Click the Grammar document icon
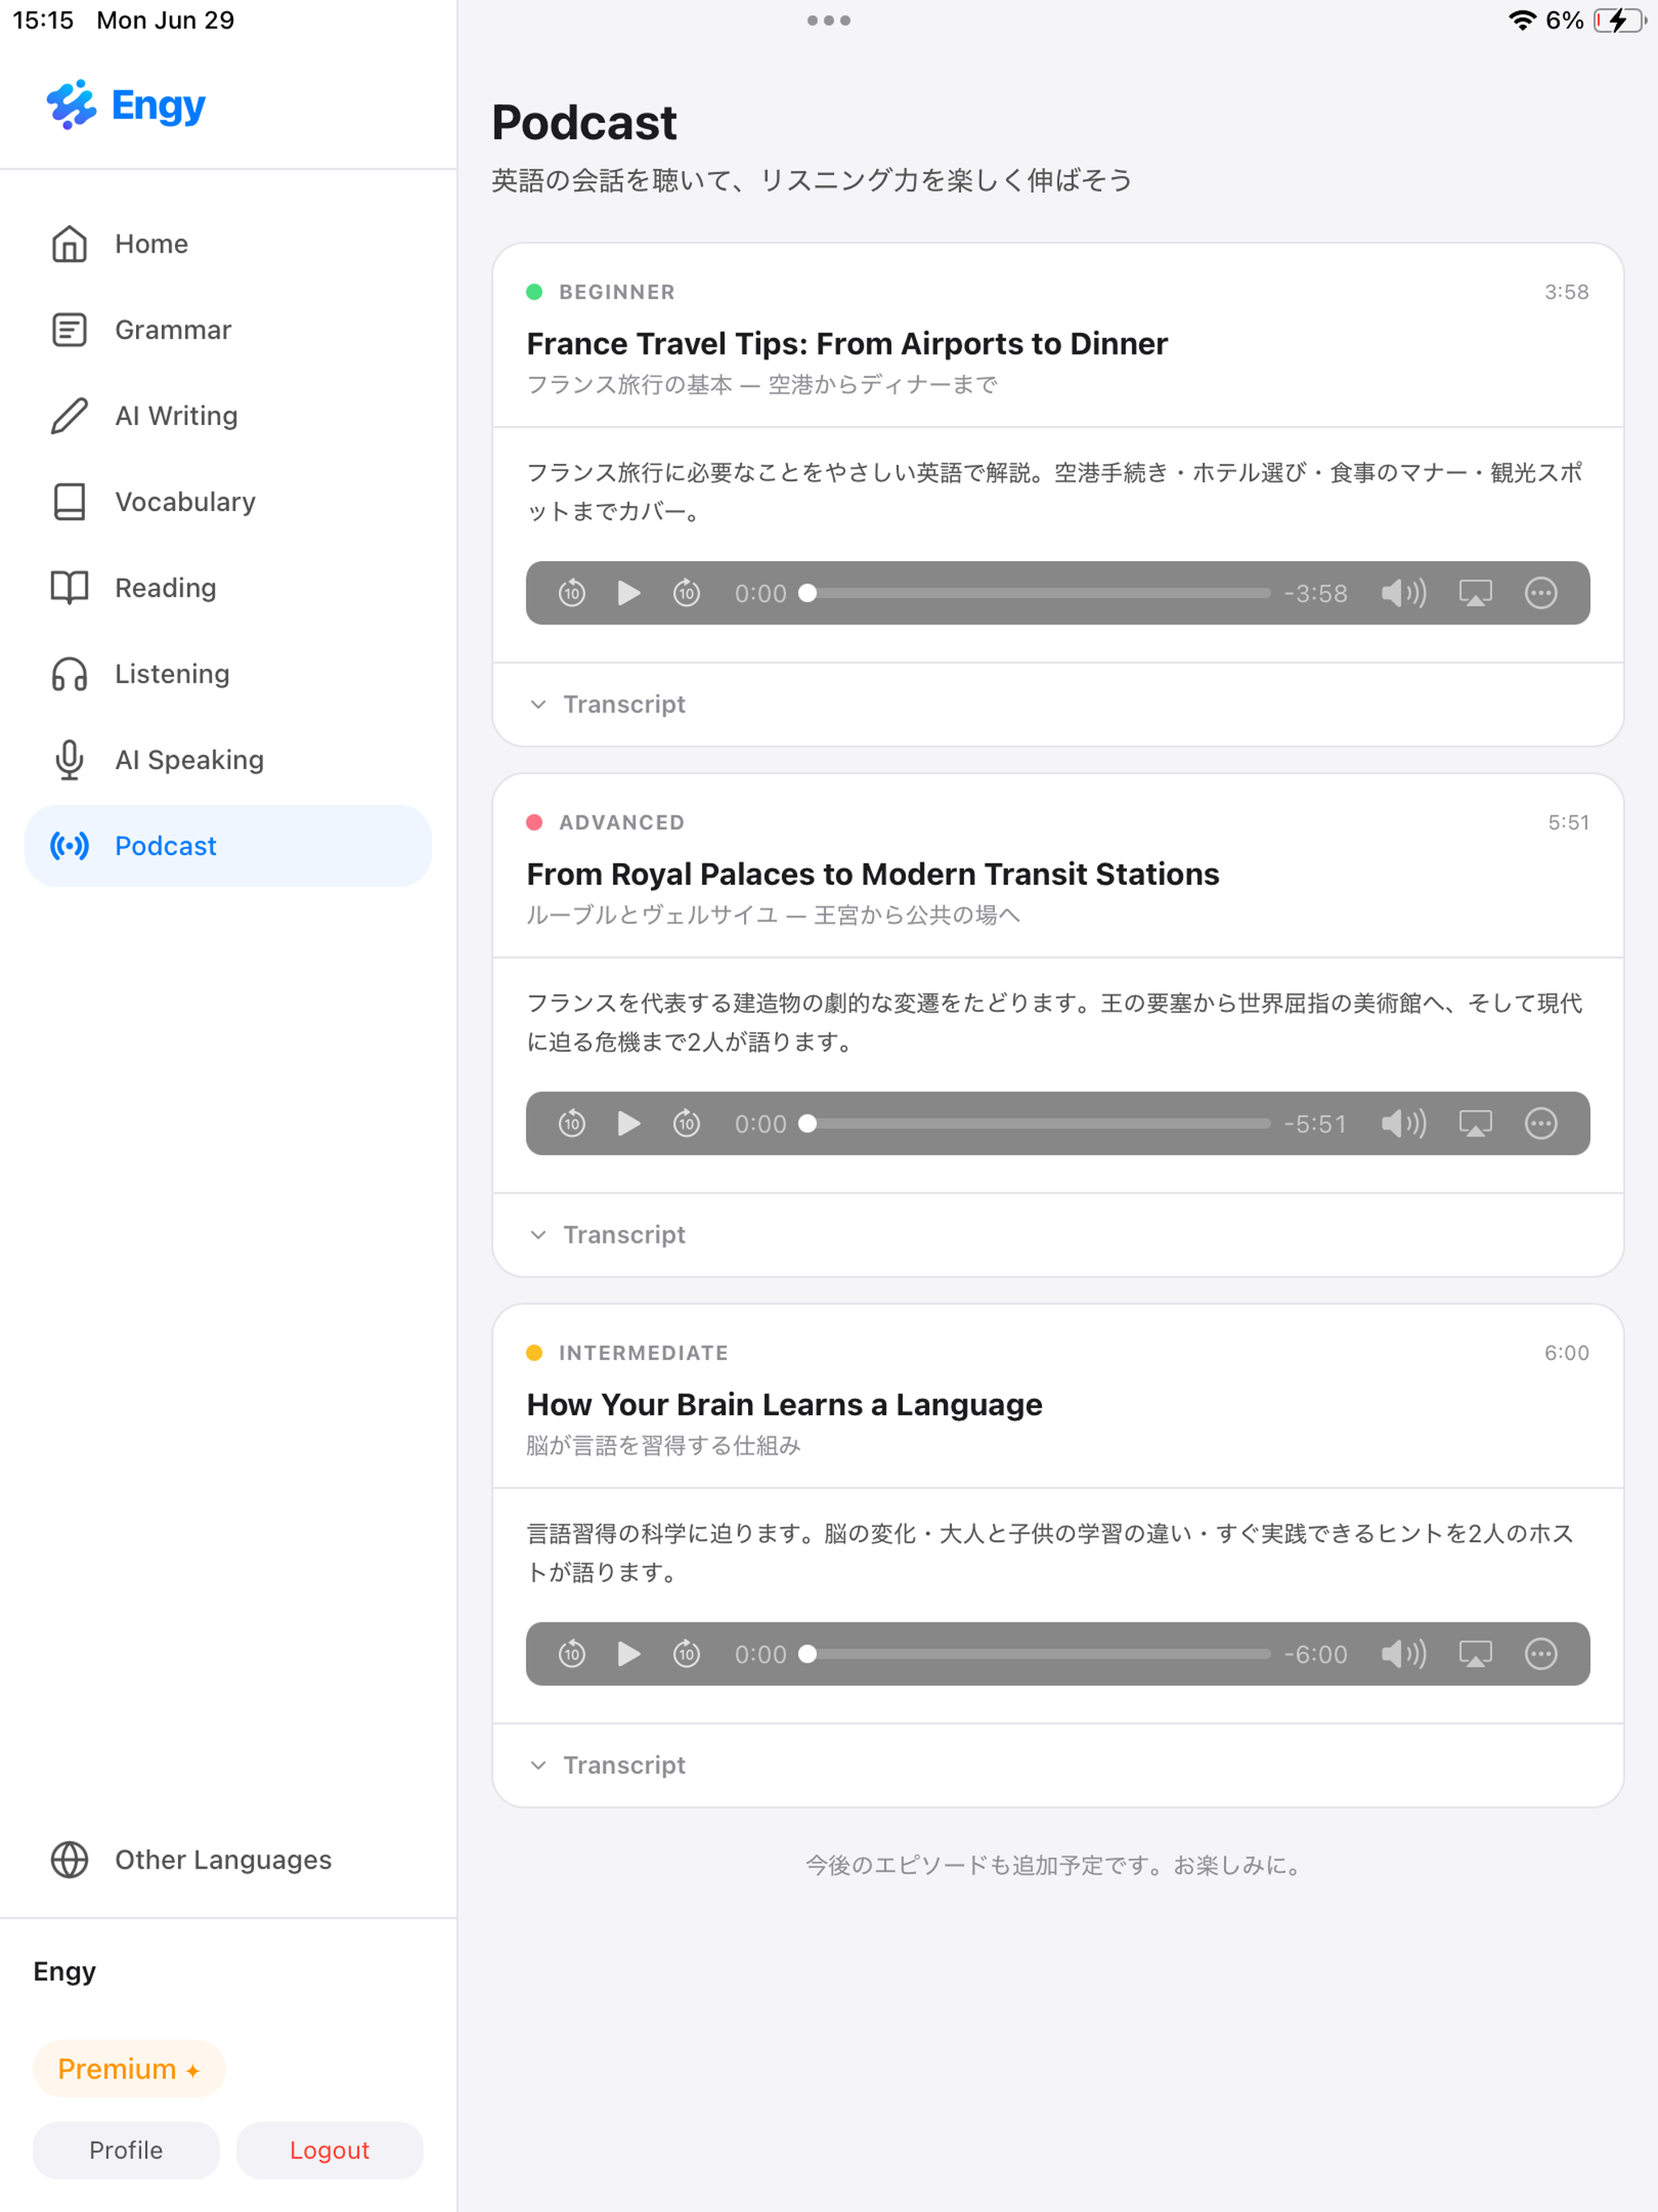The width and height of the screenshot is (1658, 2212). [x=69, y=330]
